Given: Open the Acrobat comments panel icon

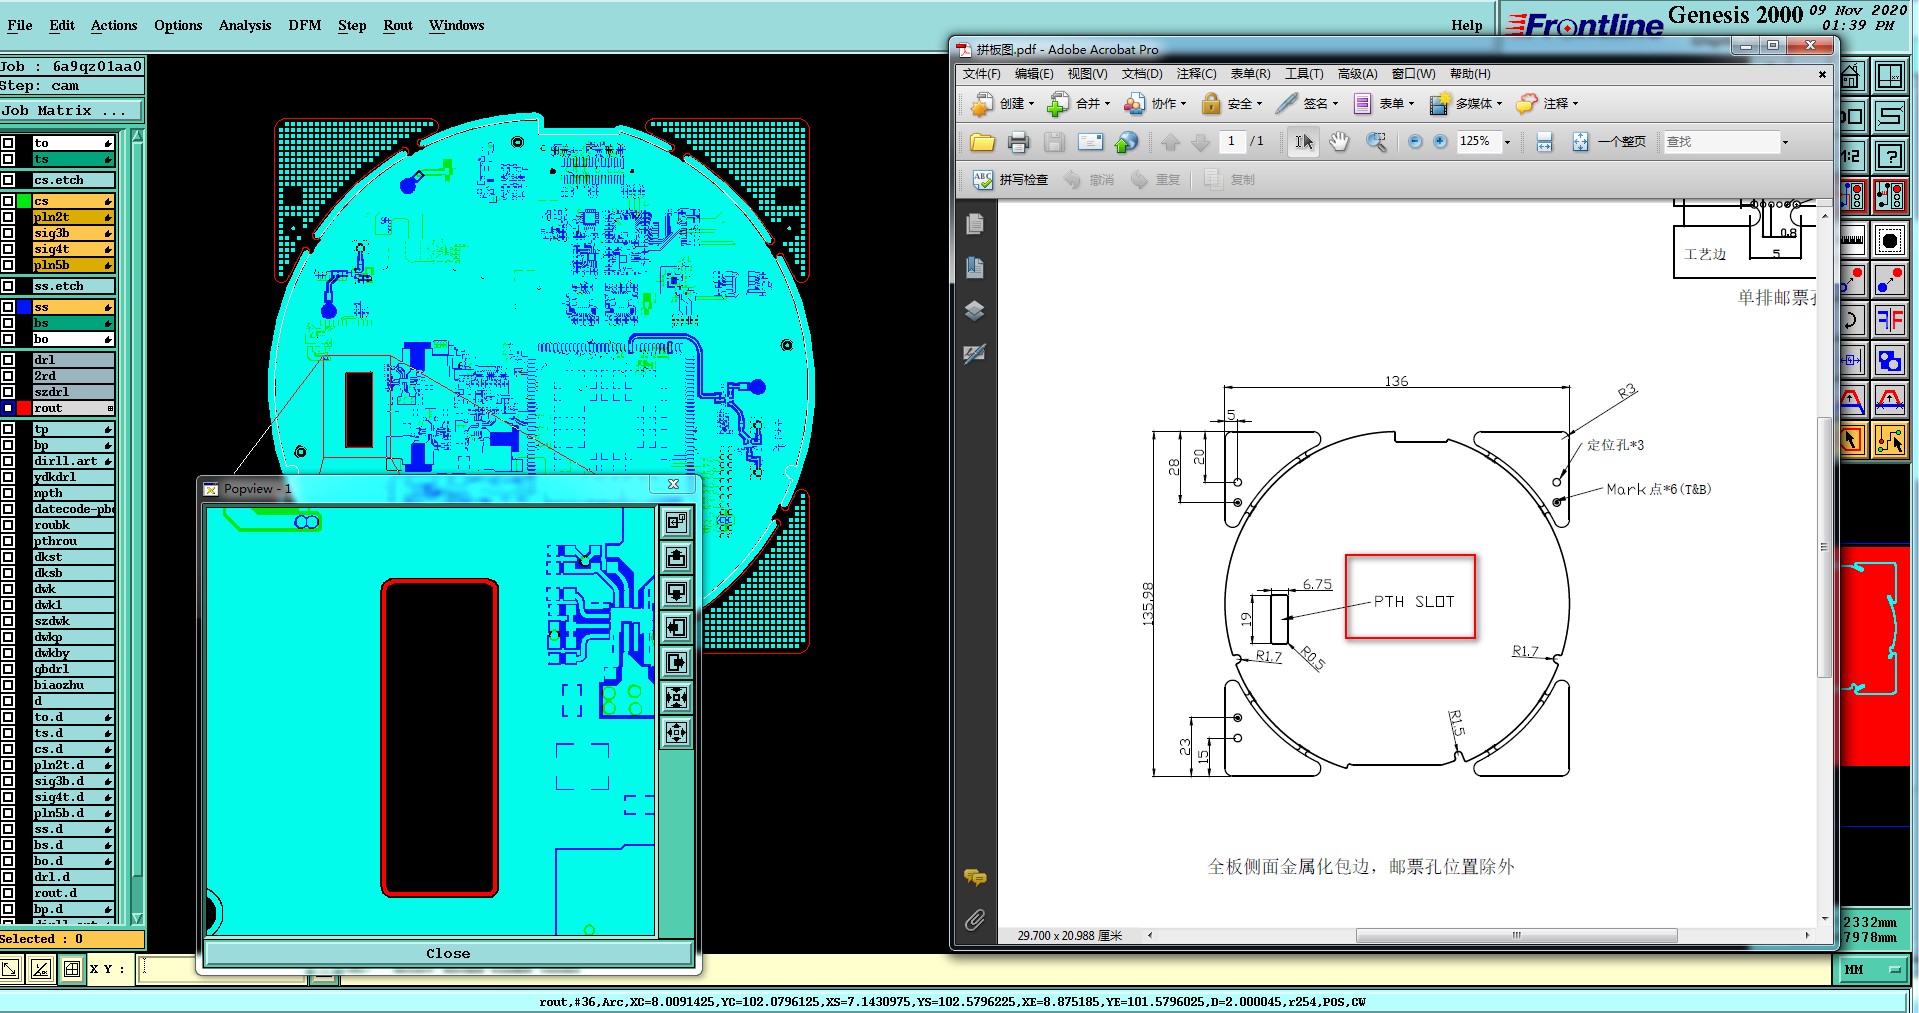Looking at the screenshot, I should tap(975, 877).
